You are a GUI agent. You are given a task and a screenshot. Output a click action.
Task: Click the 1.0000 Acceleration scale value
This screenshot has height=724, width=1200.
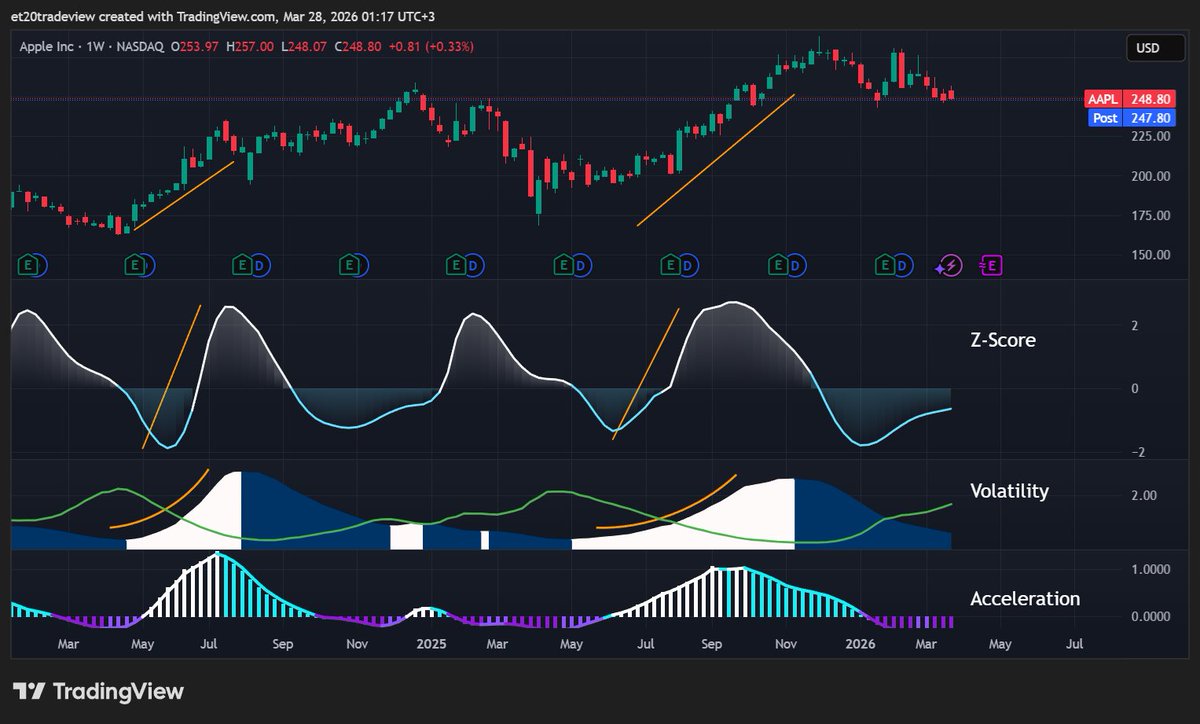pyautogui.click(x=1150, y=569)
